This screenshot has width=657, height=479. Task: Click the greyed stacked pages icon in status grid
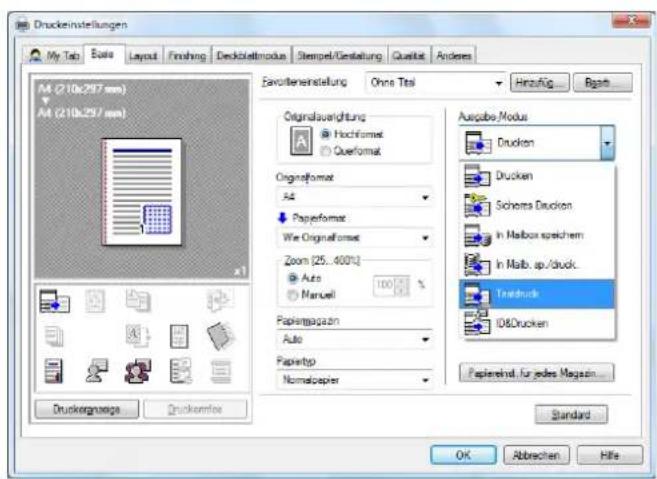click(x=54, y=336)
